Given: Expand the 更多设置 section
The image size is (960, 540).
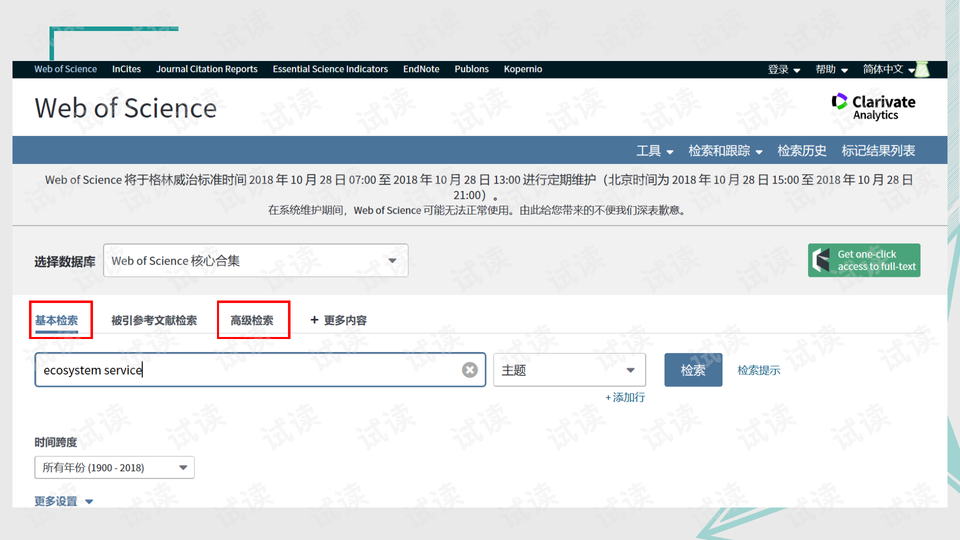Looking at the screenshot, I should click(x=64, y=501).
